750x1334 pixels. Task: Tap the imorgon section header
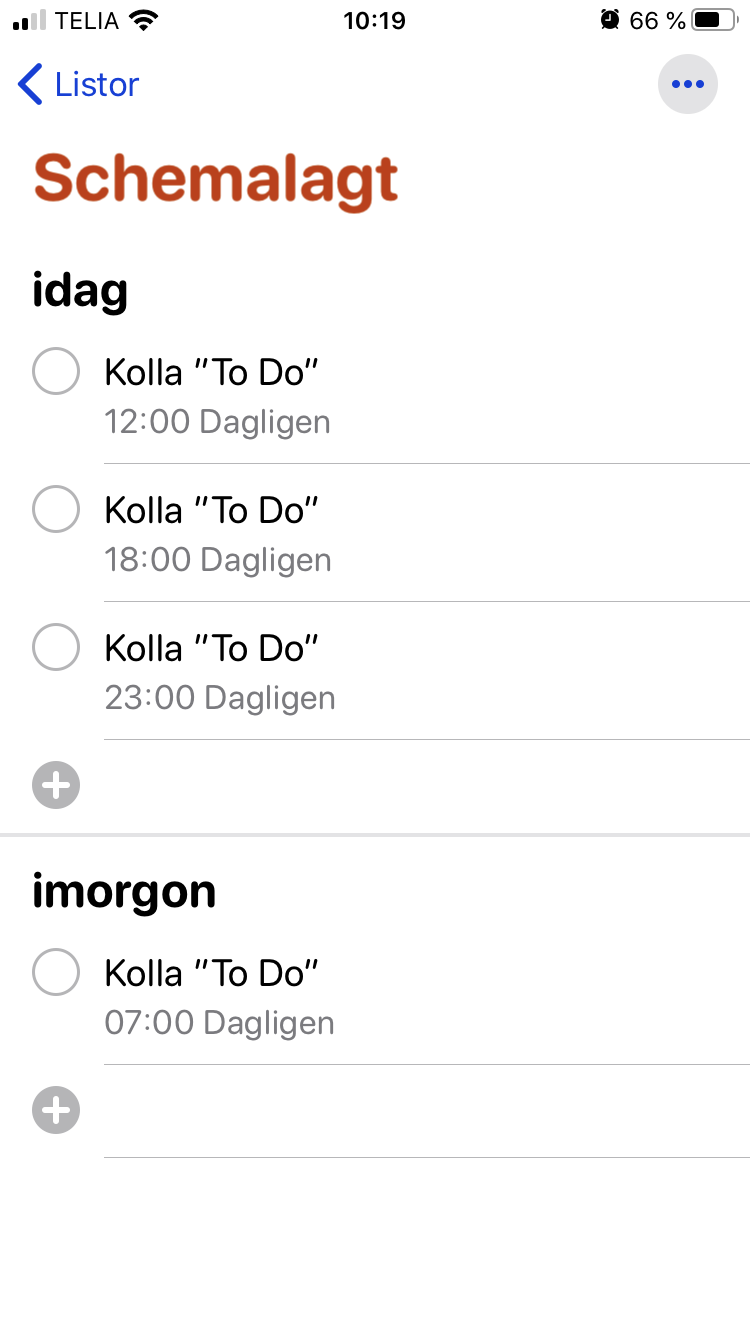pyautogui.click(x=124, y=891)
